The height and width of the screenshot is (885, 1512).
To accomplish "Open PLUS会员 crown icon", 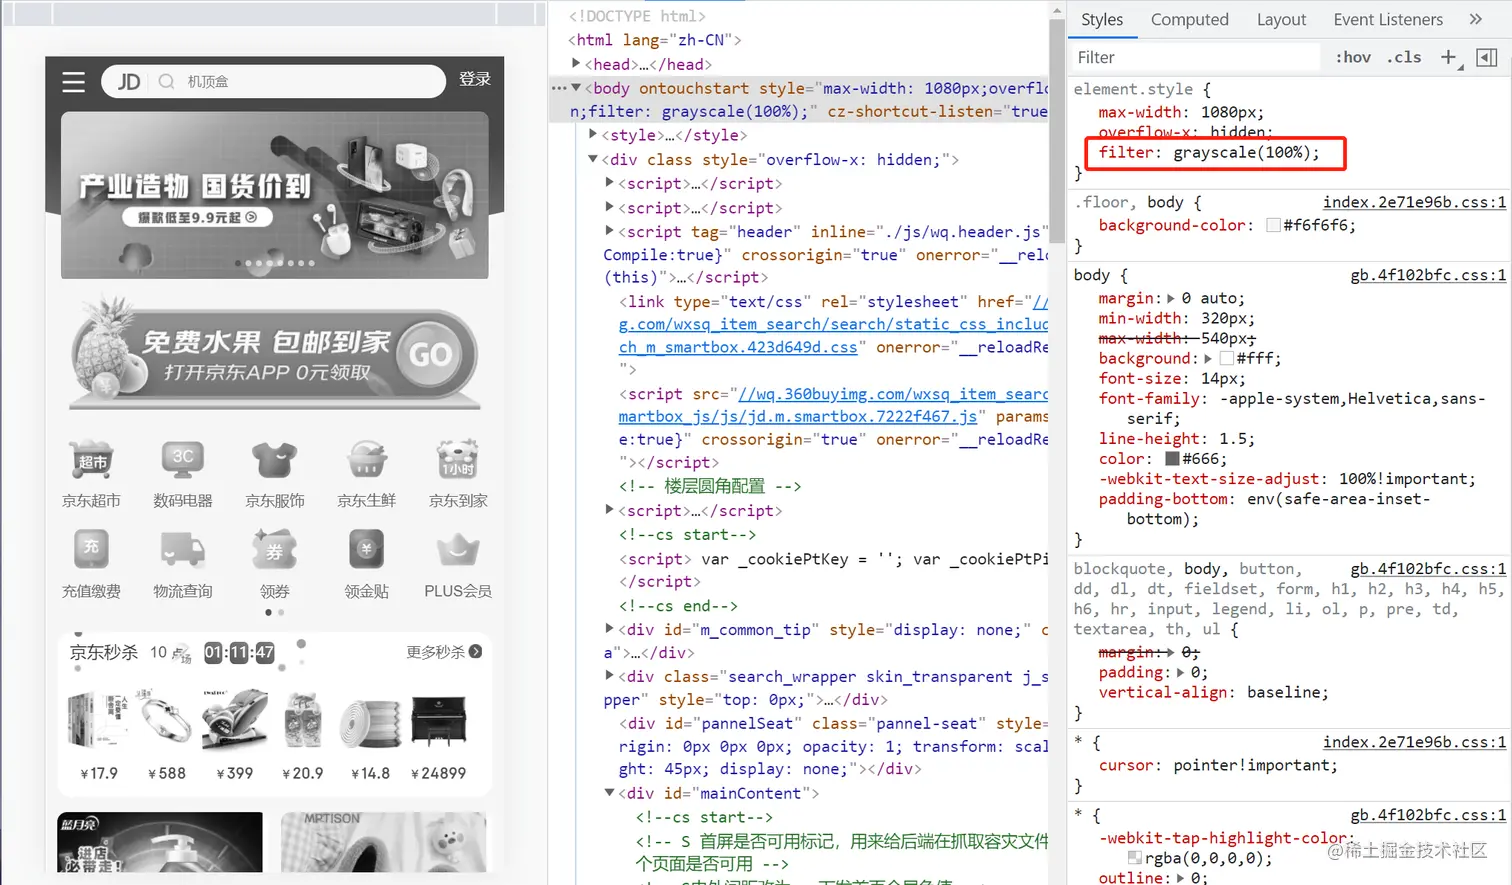I will pos(458,550).
